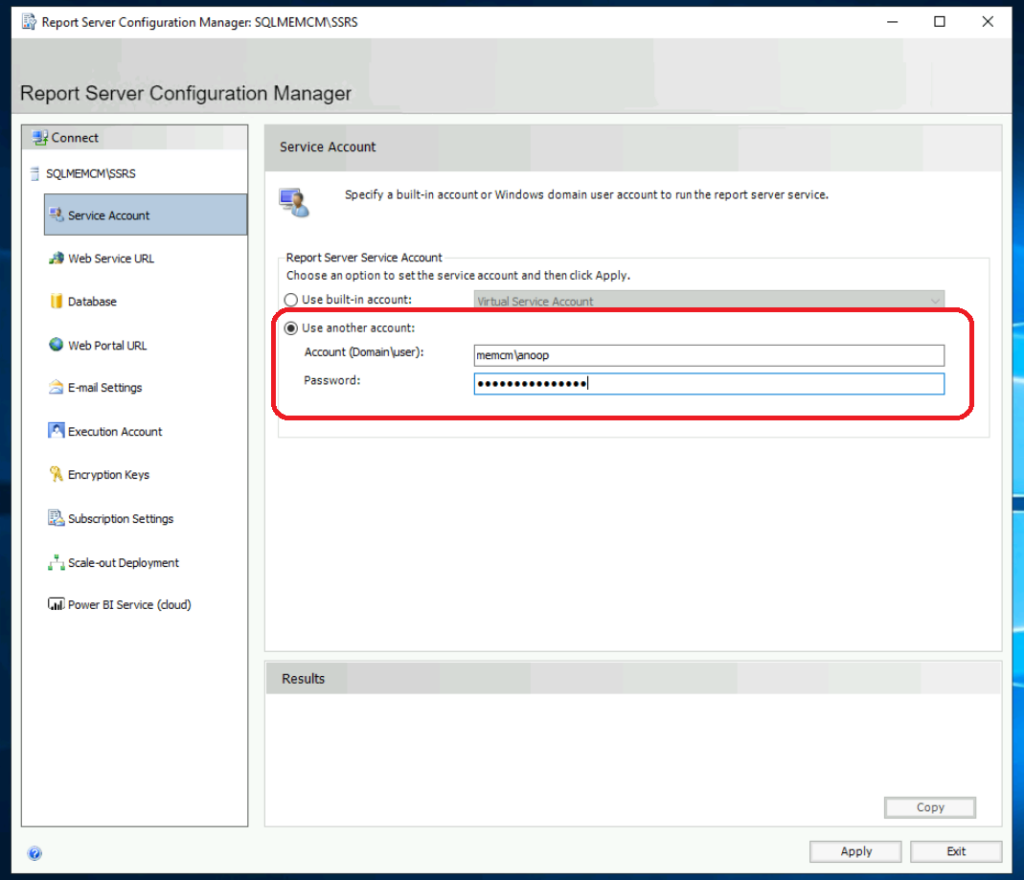Image resolution: width=1024 pixels, height=880 pixels.
Task: Click the Web Portal URL globe icon
Action: coord(56,345)
